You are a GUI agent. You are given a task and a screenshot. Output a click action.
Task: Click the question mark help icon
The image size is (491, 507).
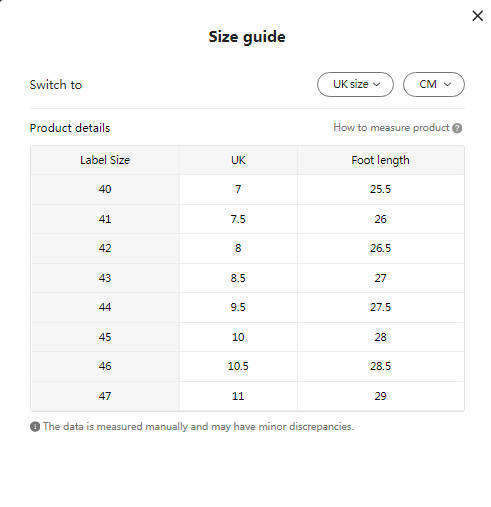pos(457,128)
